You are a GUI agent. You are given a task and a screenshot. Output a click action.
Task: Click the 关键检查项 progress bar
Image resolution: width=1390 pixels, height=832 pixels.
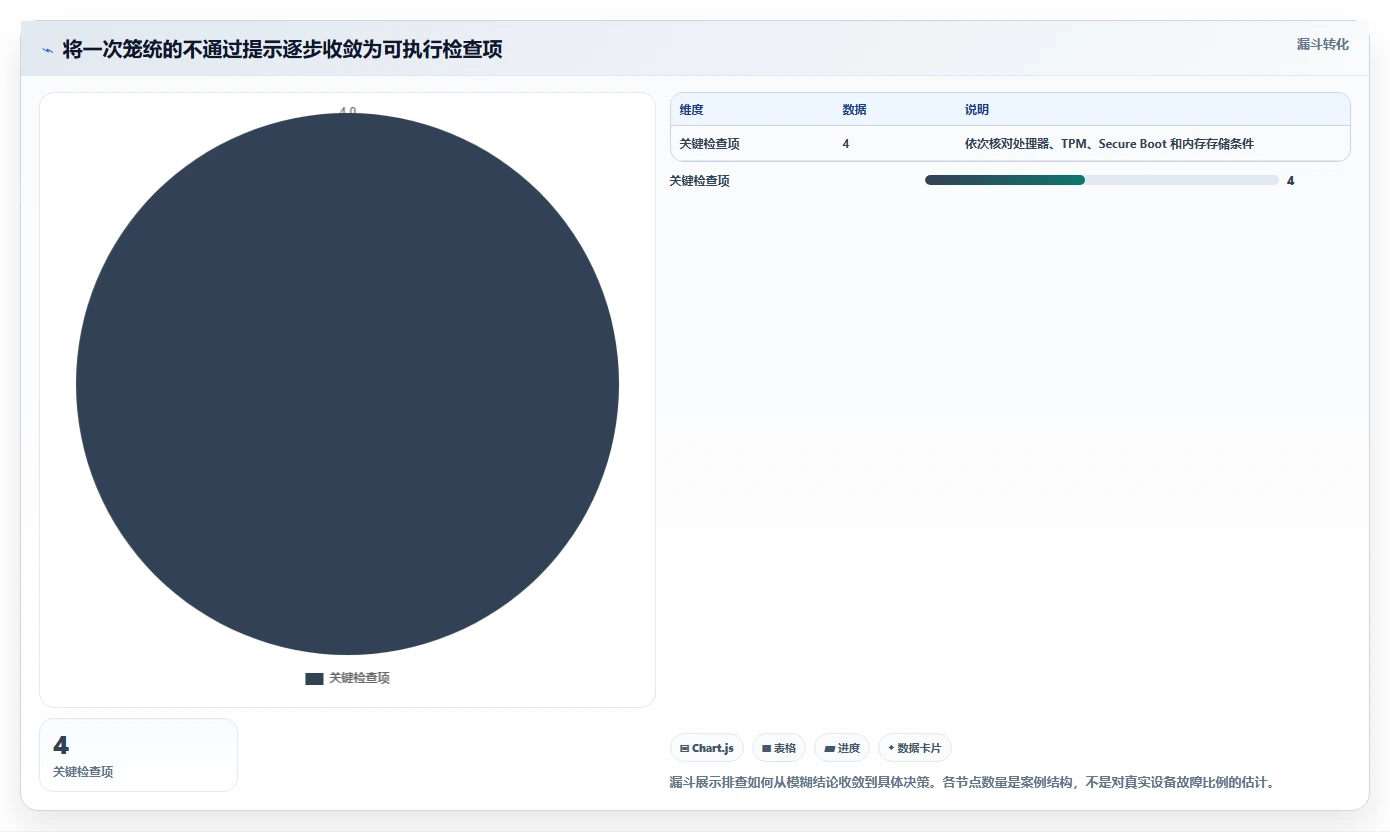point(1102,180)
